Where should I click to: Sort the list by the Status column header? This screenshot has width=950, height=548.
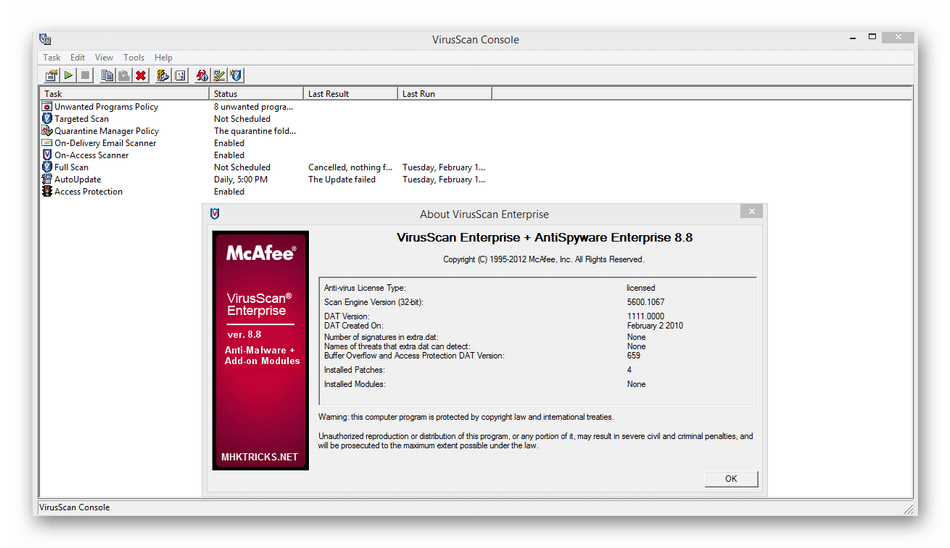(256, 93)
